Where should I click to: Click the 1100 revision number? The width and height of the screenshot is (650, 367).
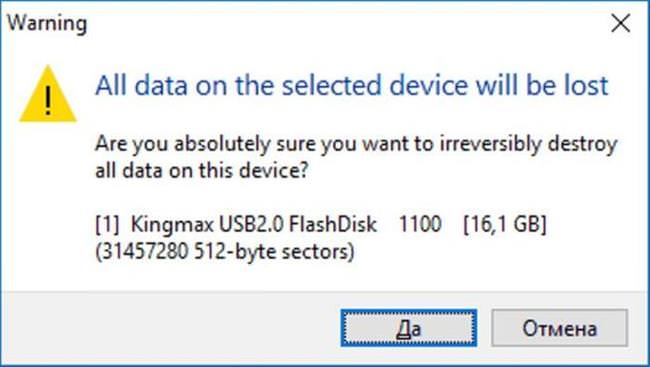tap(420, 224)
